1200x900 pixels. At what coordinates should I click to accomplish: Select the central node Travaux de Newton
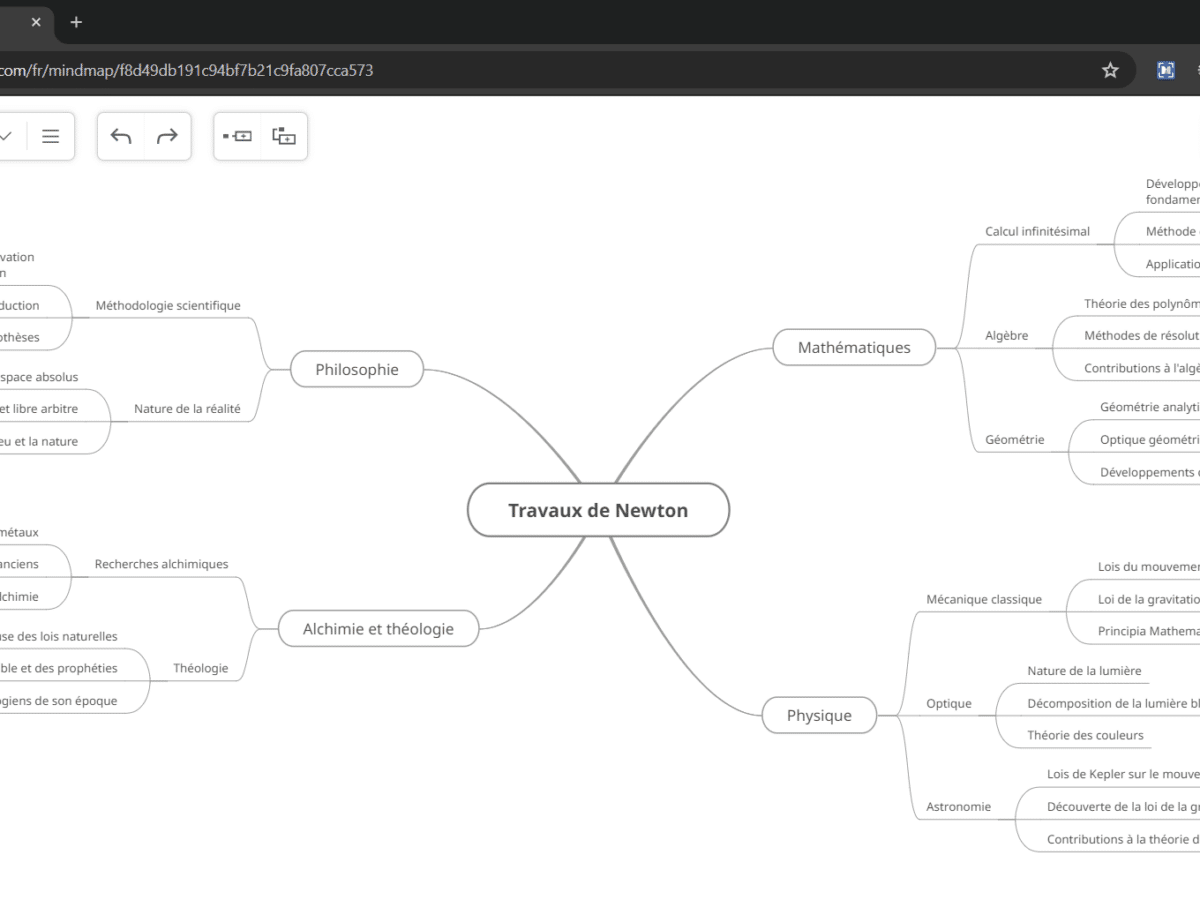coord(598,510)
